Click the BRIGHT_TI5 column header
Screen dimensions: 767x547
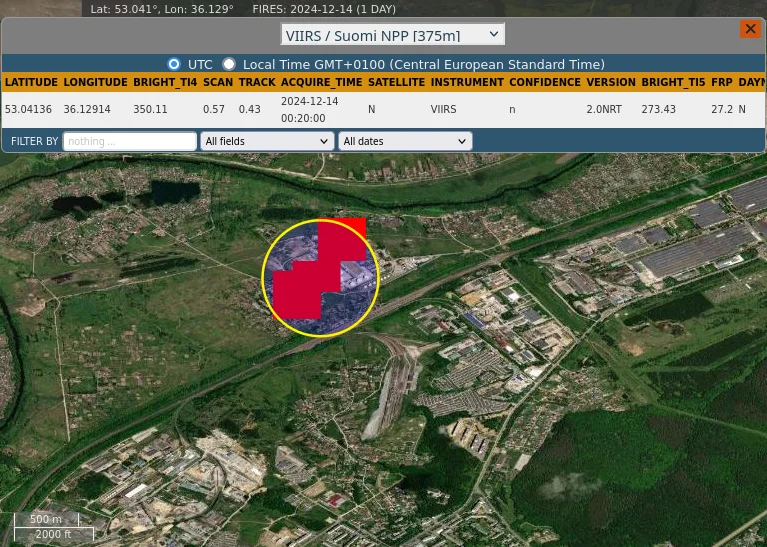[x=673, y=83]
